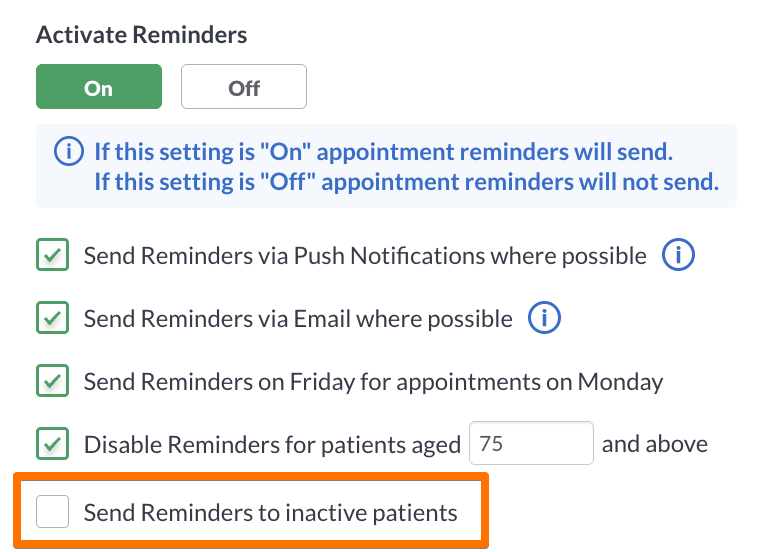The height and width of the screenshot is (552, 784).
Task: Open info icon beside Push Notifications option
Action: tap(678, 255)
